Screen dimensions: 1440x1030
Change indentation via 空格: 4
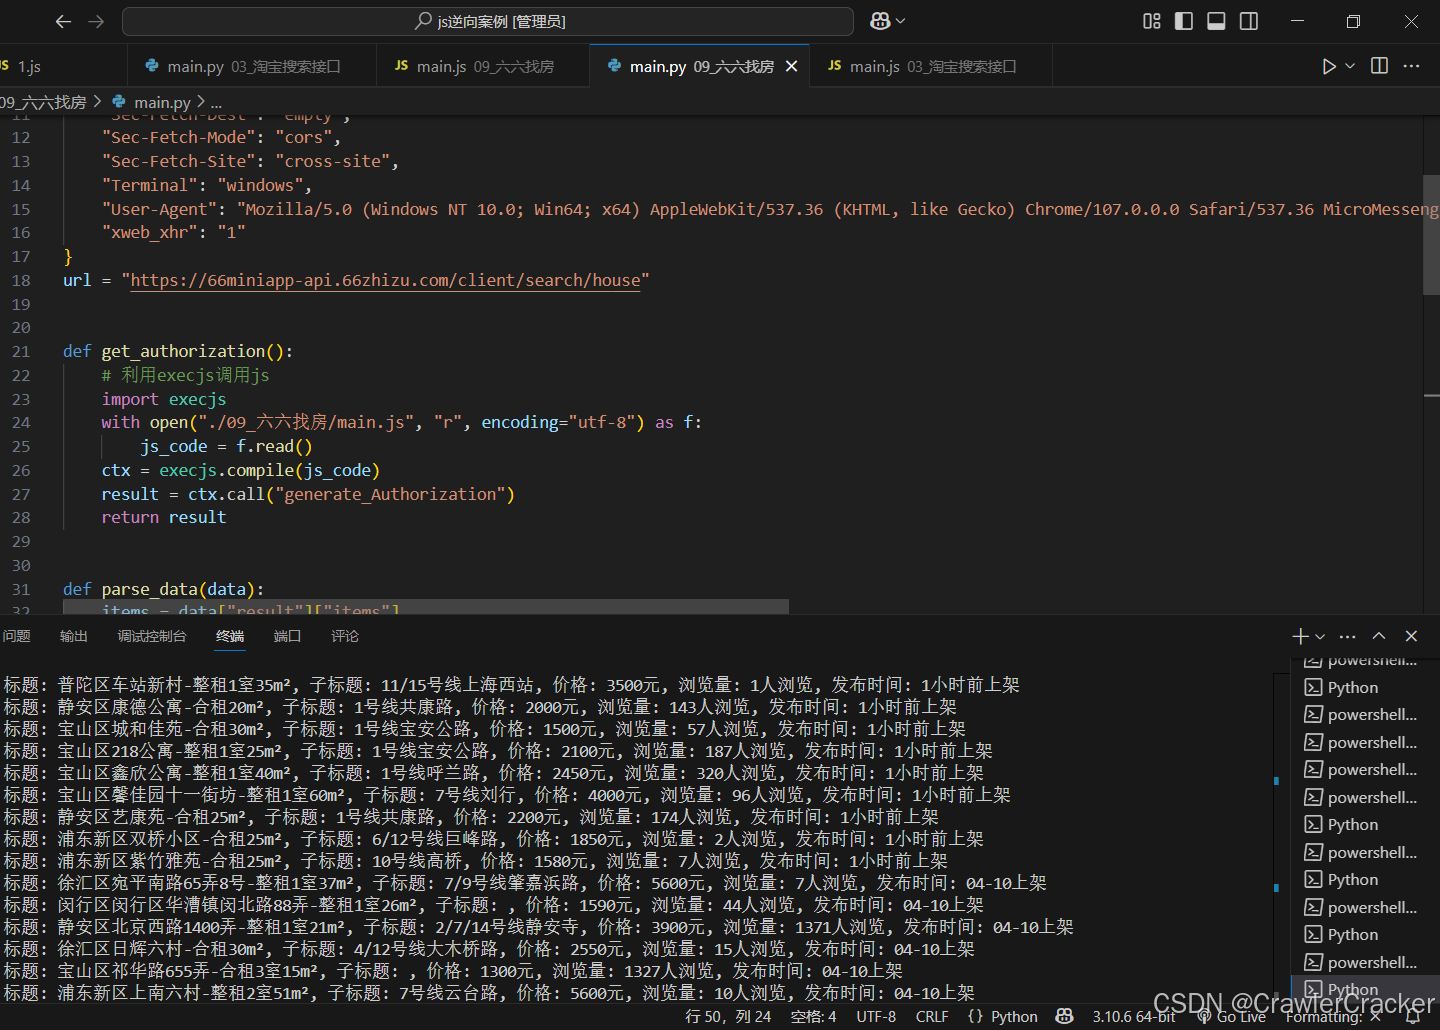814,1016
